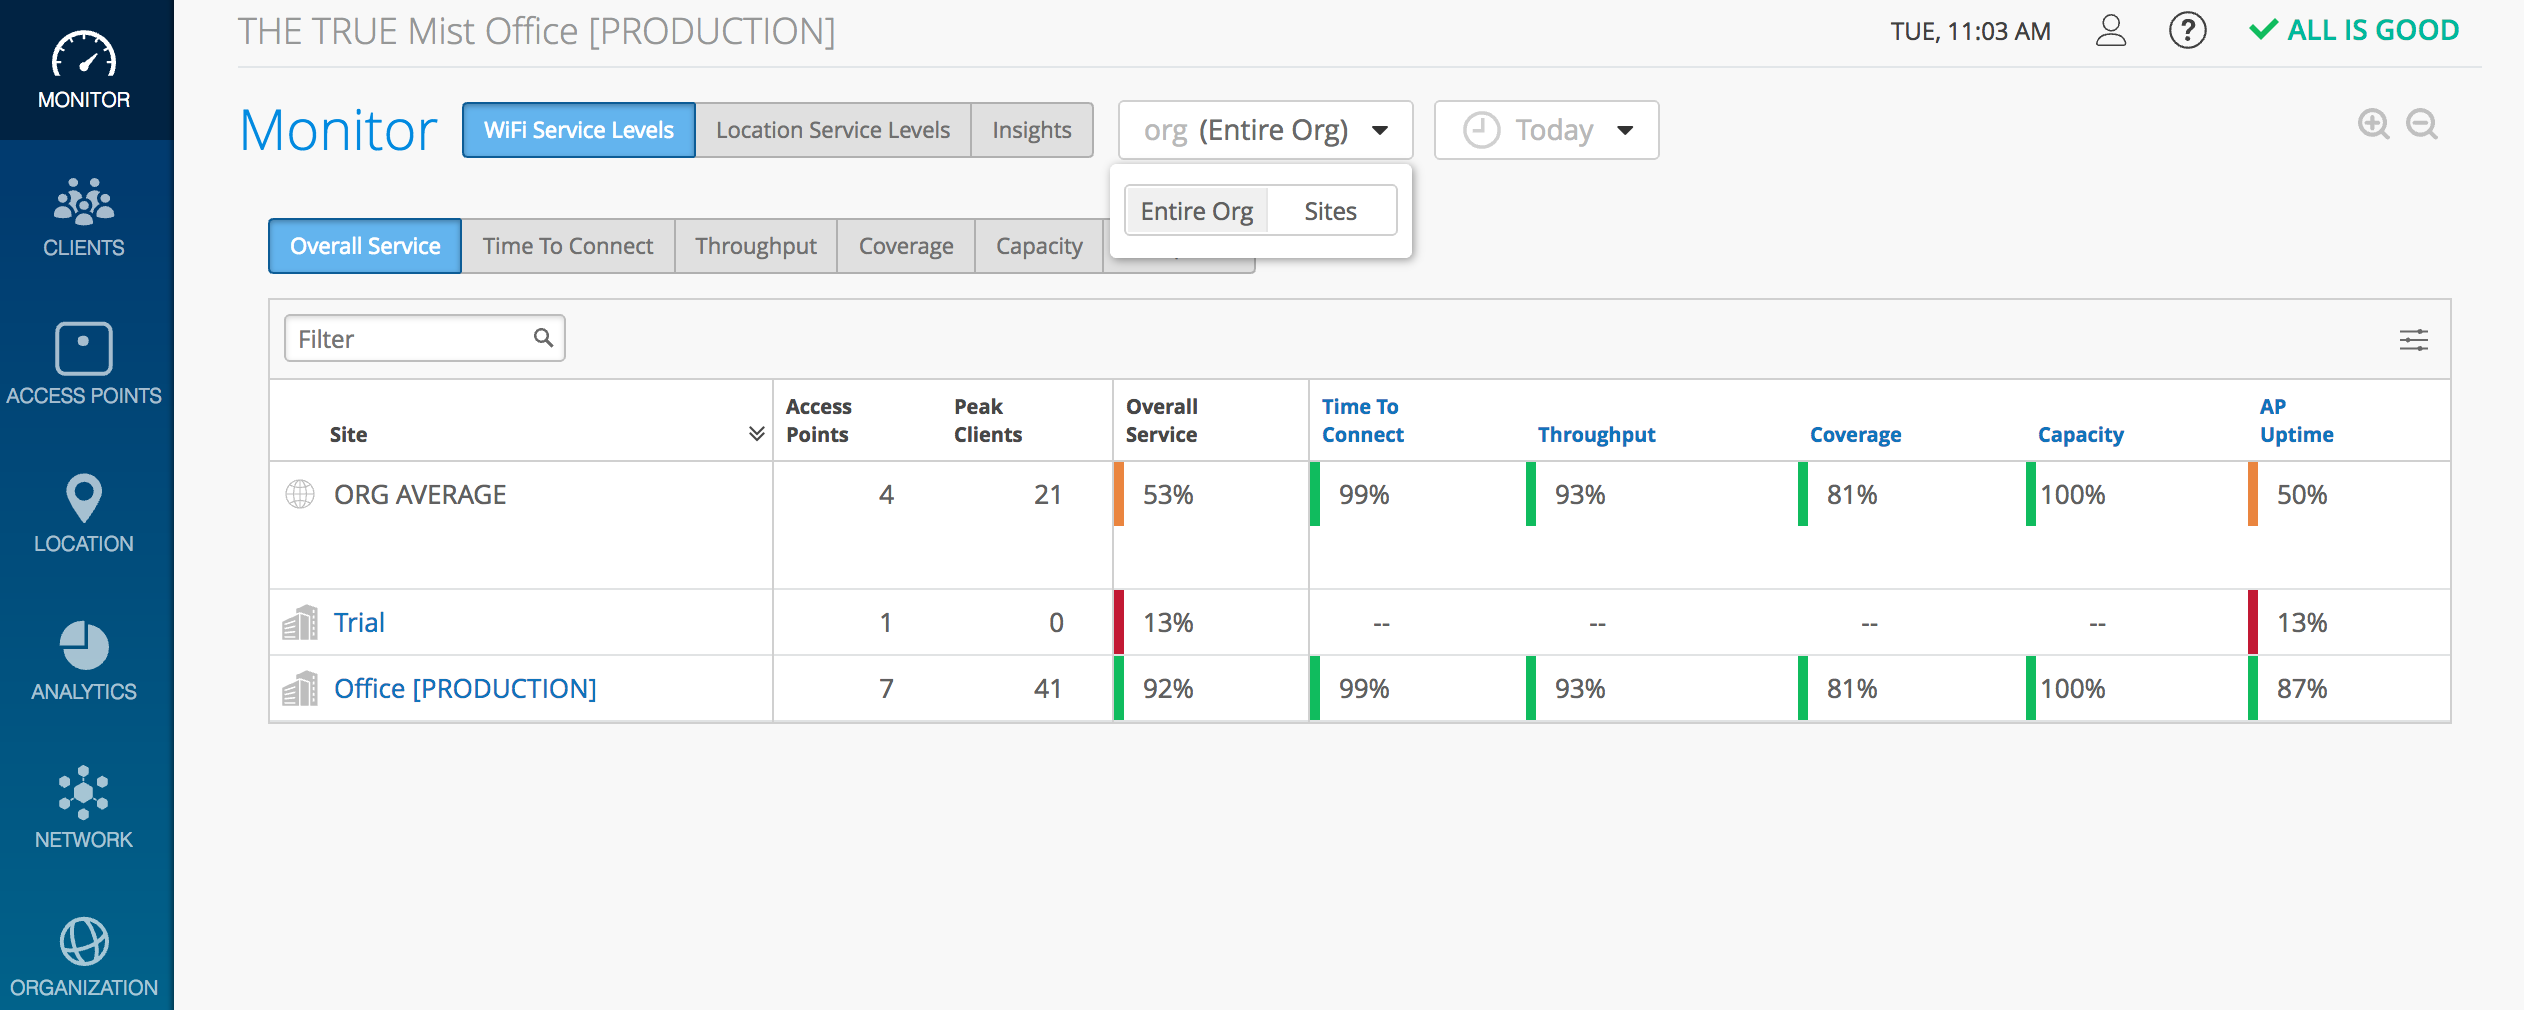Select the Entire Org toggle option
This screenshot has width=2524, height=1010.
pyautogui.click(x=1196, y=211)
